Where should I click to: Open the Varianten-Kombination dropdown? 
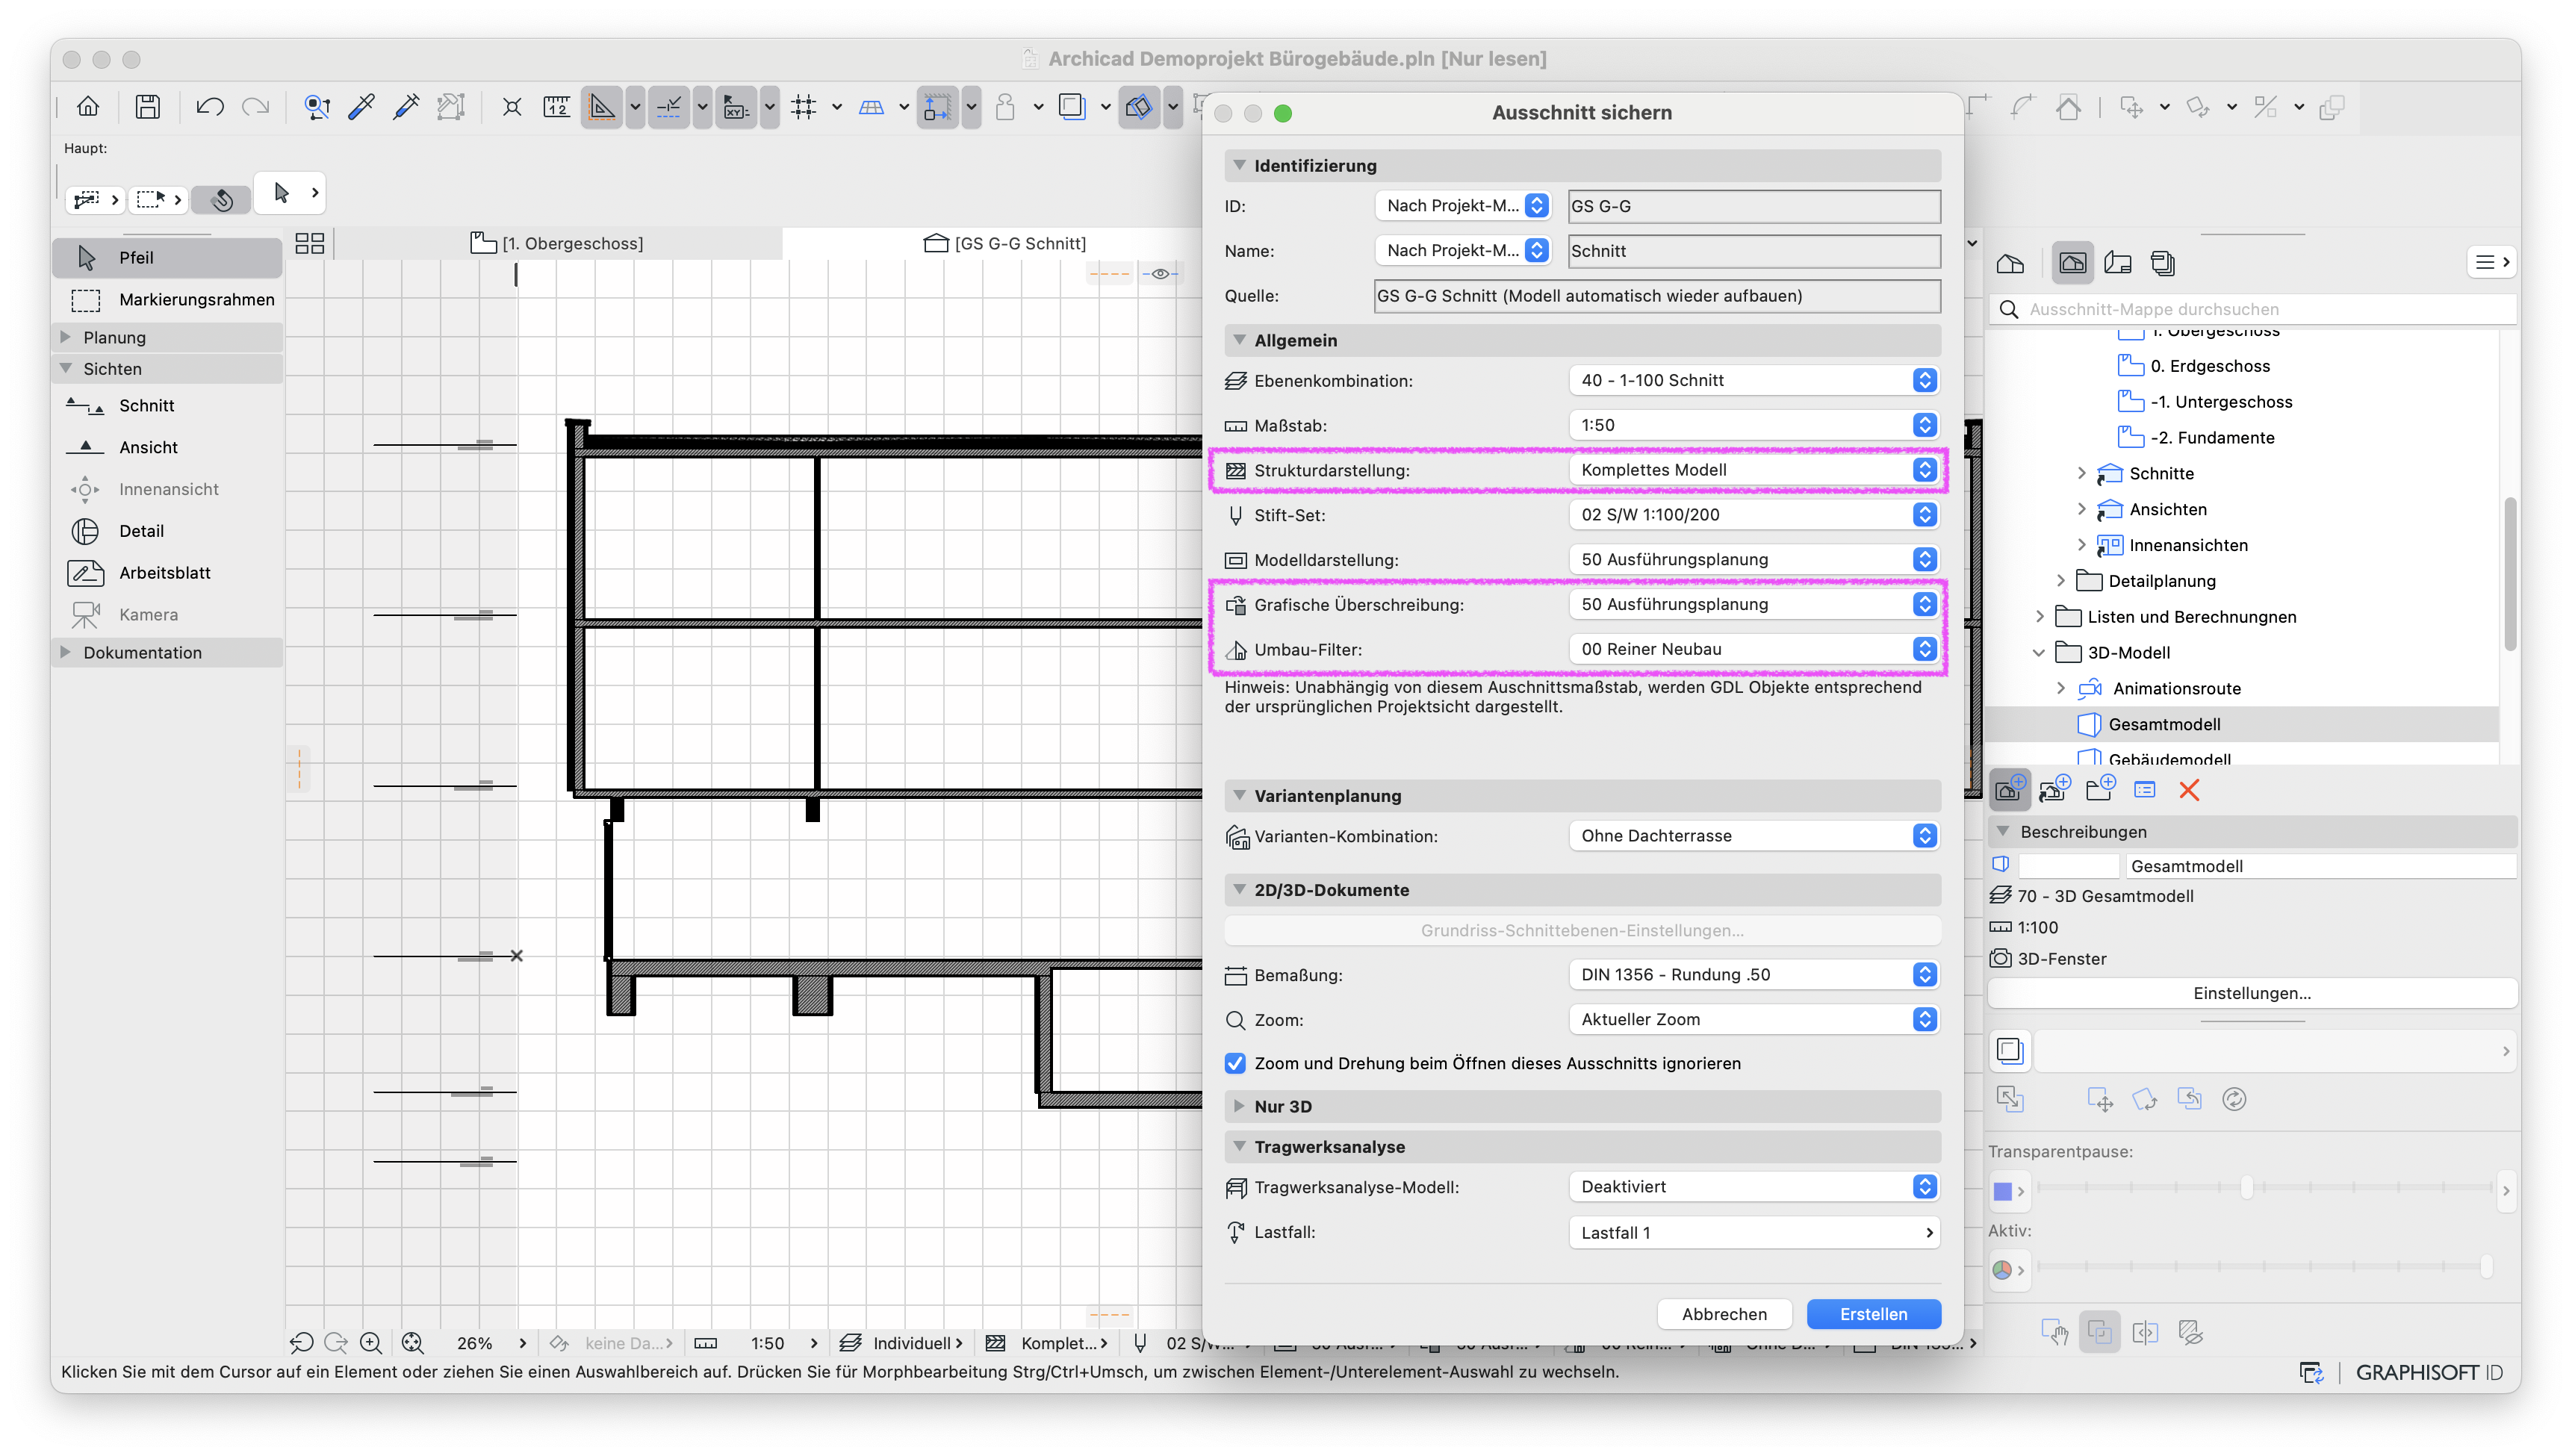1754,836
